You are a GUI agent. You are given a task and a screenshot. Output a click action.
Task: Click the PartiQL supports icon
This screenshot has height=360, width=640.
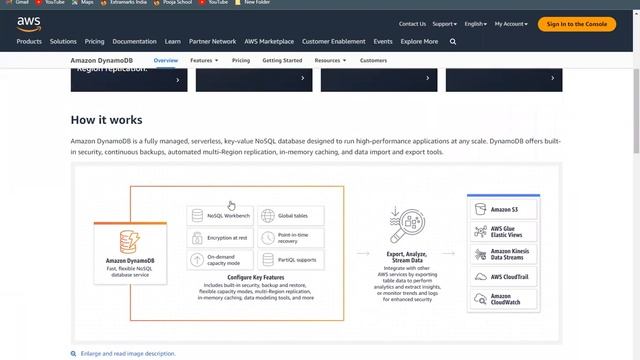[x=268, y=260]
